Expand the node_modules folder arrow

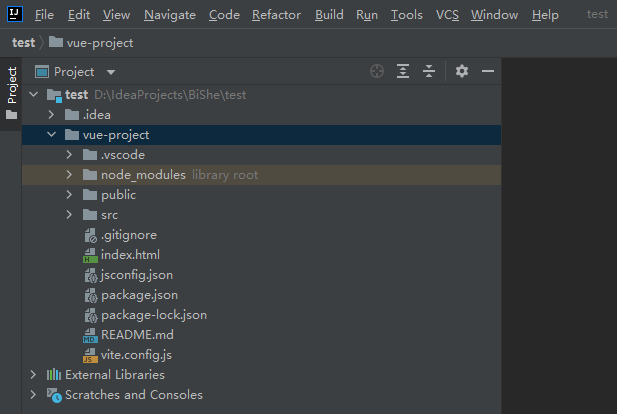[69, 175]
